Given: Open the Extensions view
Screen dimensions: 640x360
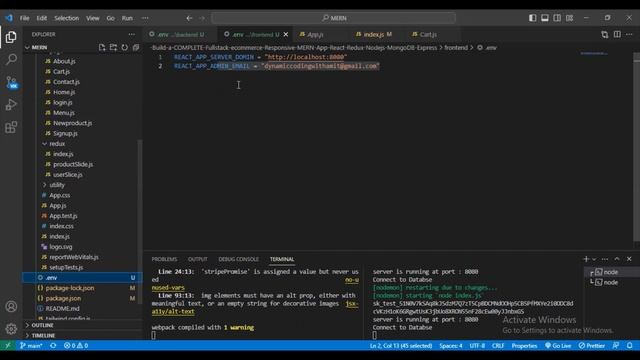Looking at the screenshot, I should 11,127.
